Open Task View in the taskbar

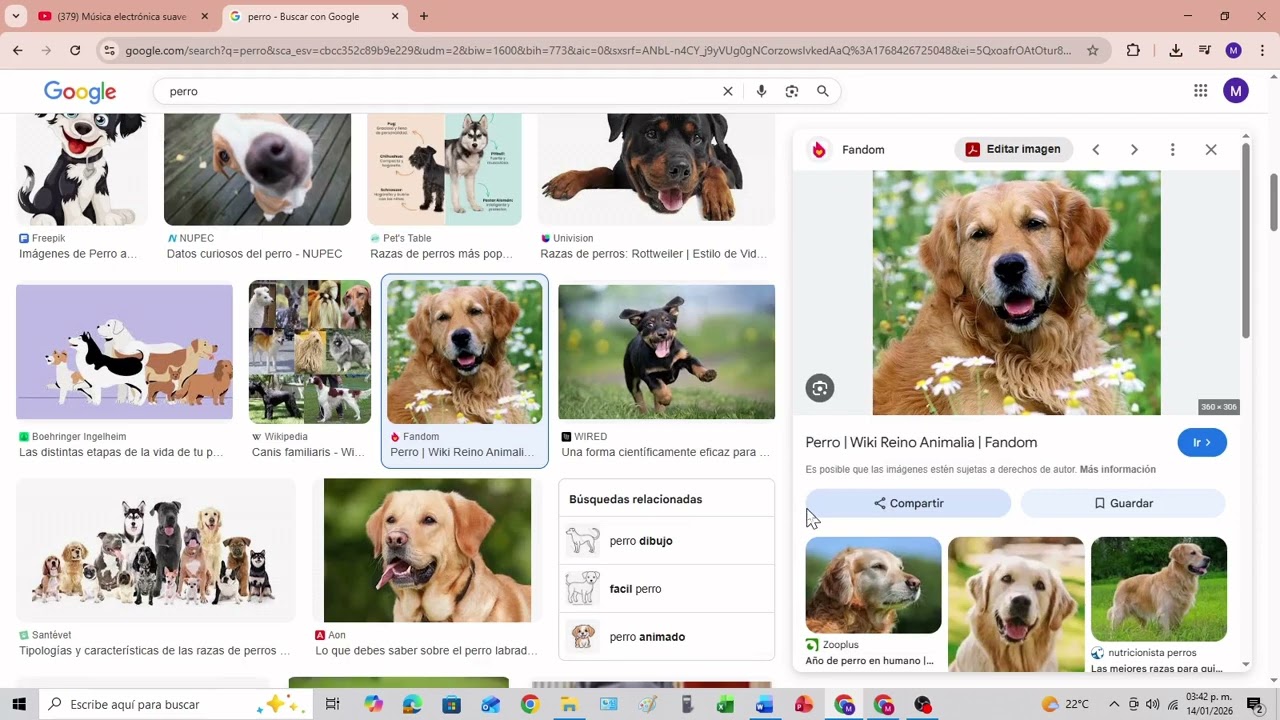tap(333, 704)
